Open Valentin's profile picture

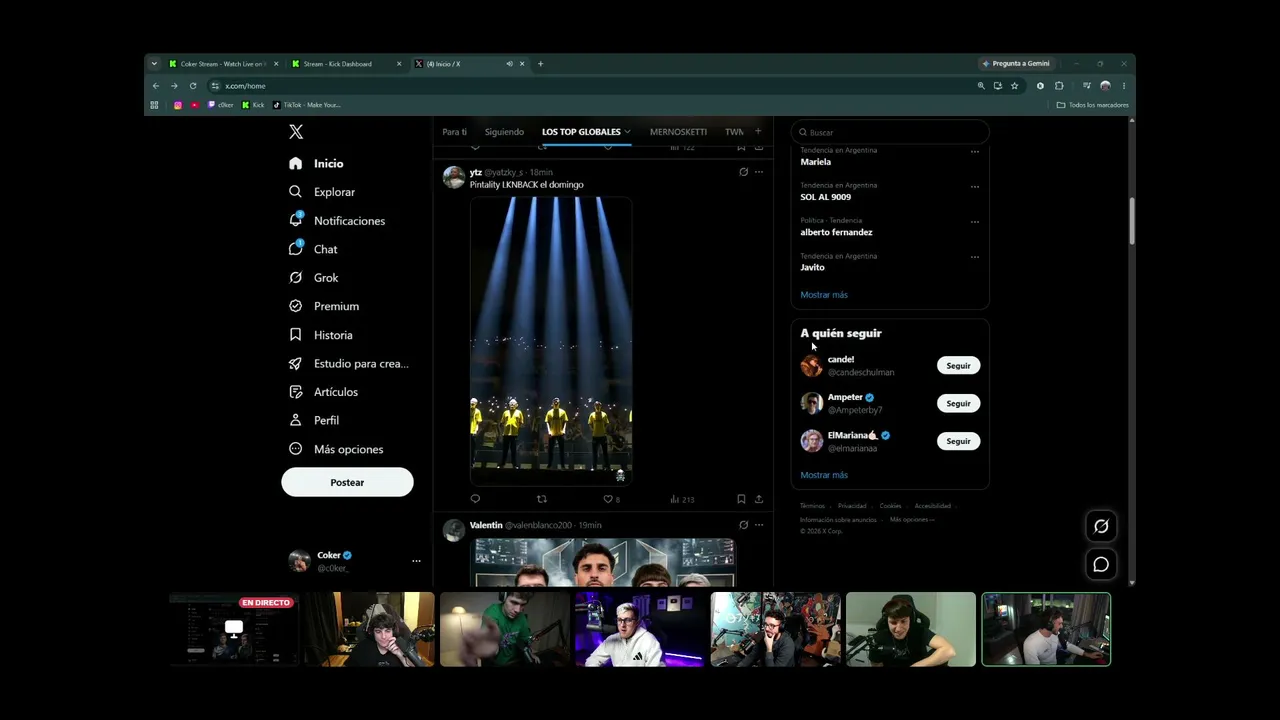pos(454,531)
